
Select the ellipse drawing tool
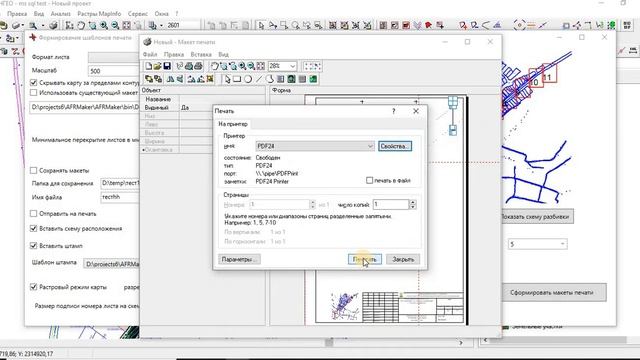tap(248, 79)
